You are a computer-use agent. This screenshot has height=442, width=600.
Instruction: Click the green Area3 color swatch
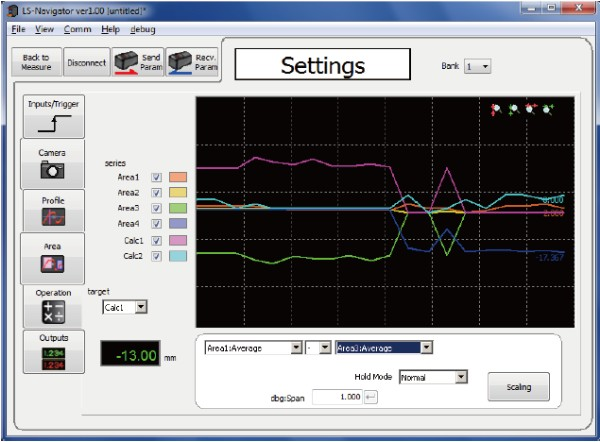[x=178, y=208]
